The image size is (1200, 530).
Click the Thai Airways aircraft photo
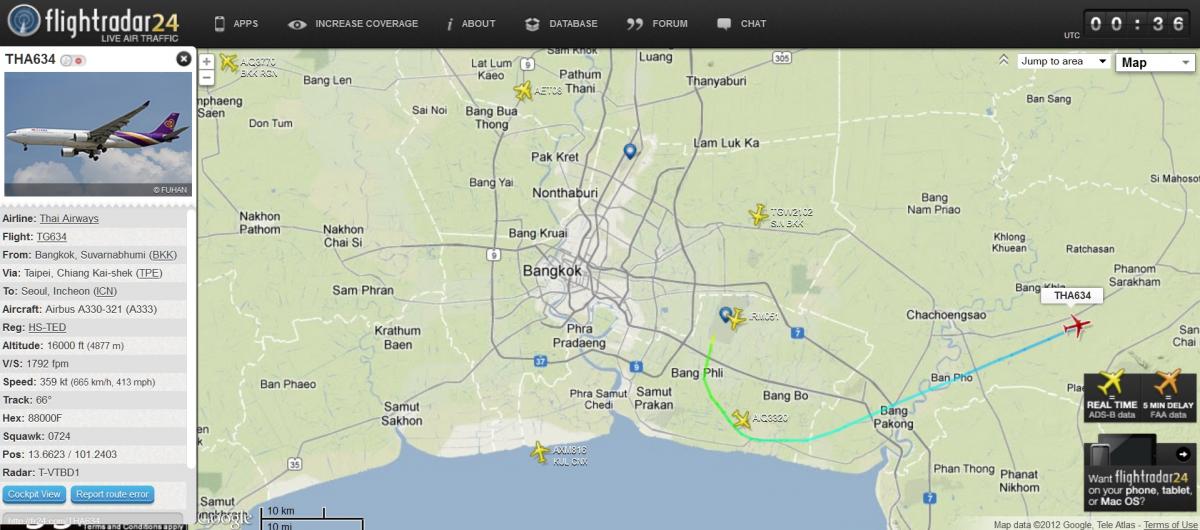pos(98,134)
